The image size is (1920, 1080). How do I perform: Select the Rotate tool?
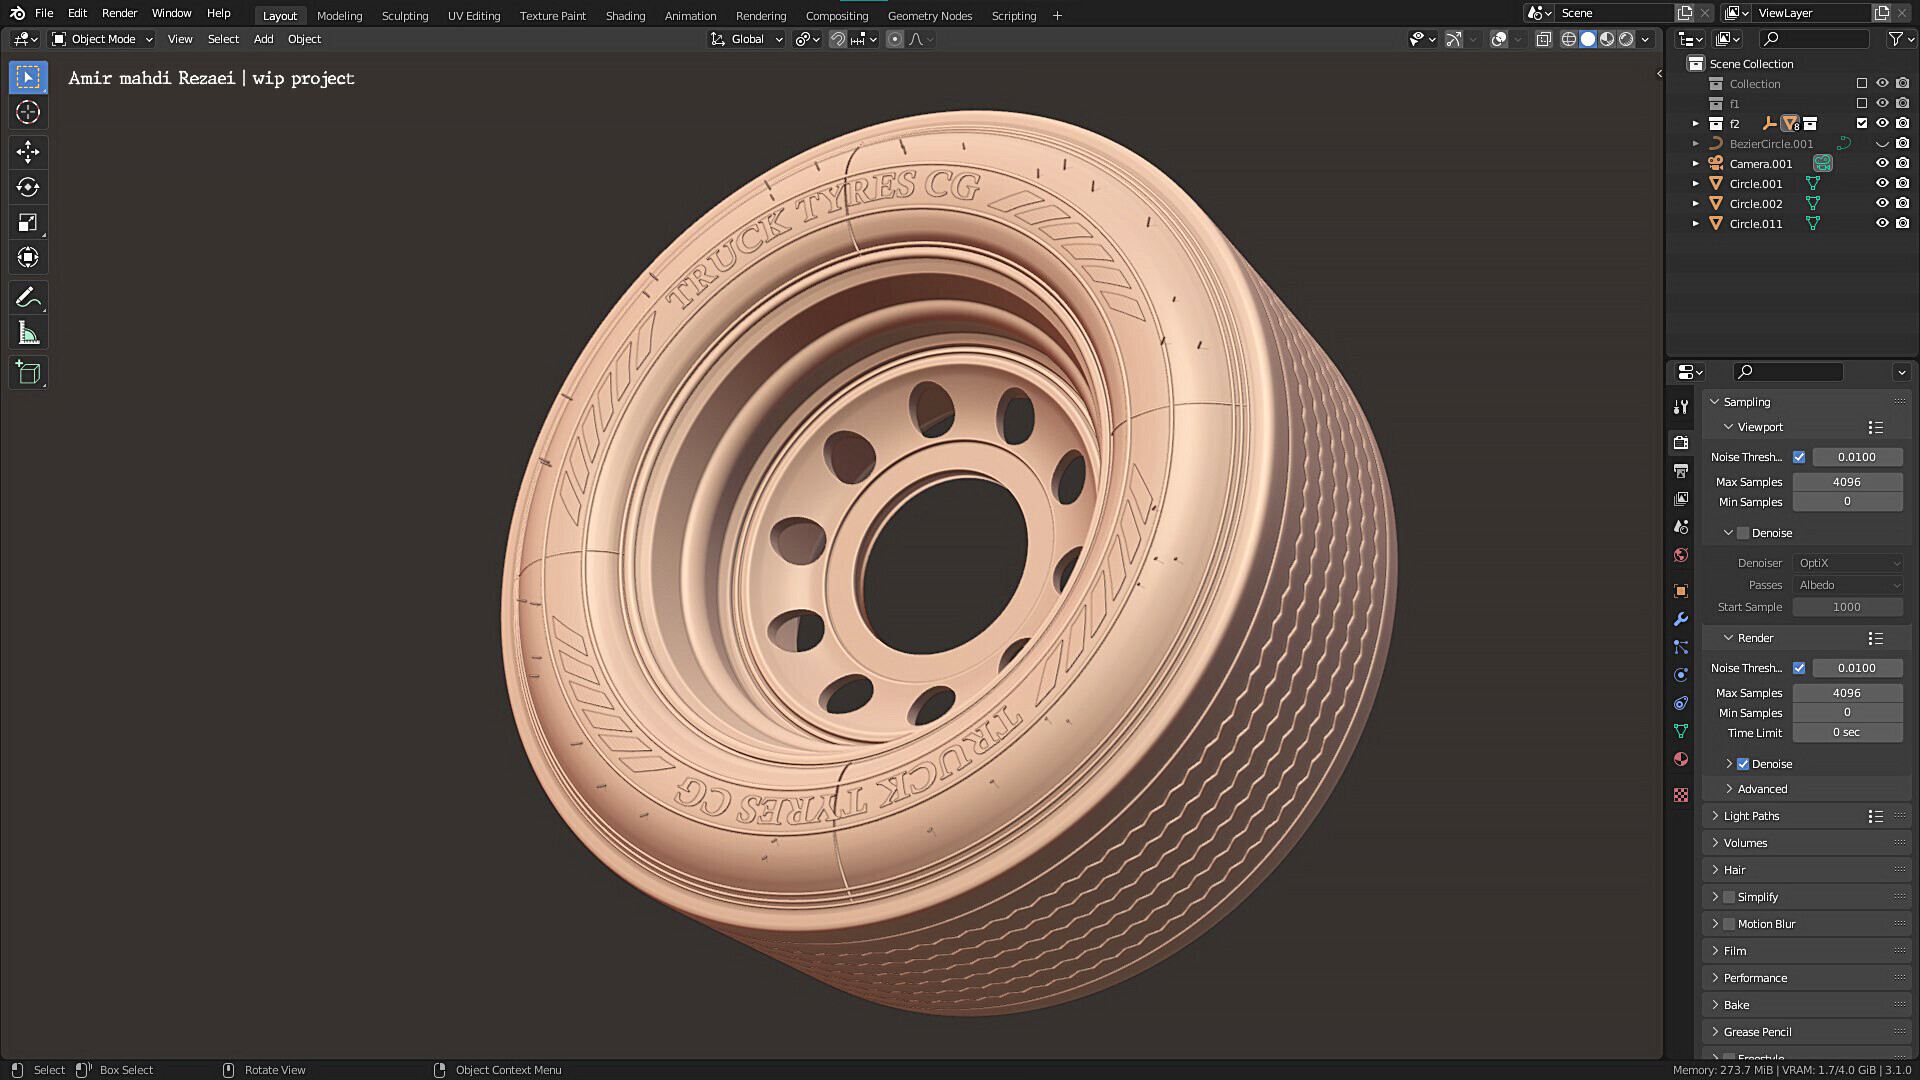coord(27,187)
